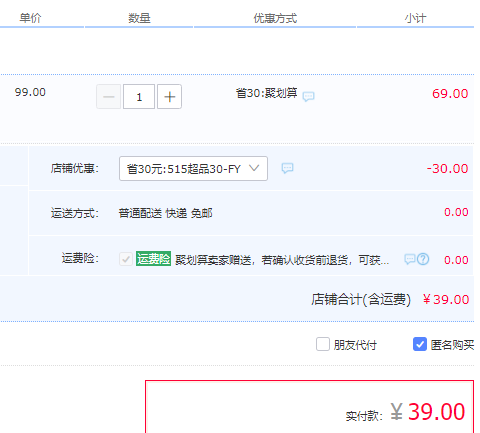Focus the quantity input showing 1

pos(139,97)
